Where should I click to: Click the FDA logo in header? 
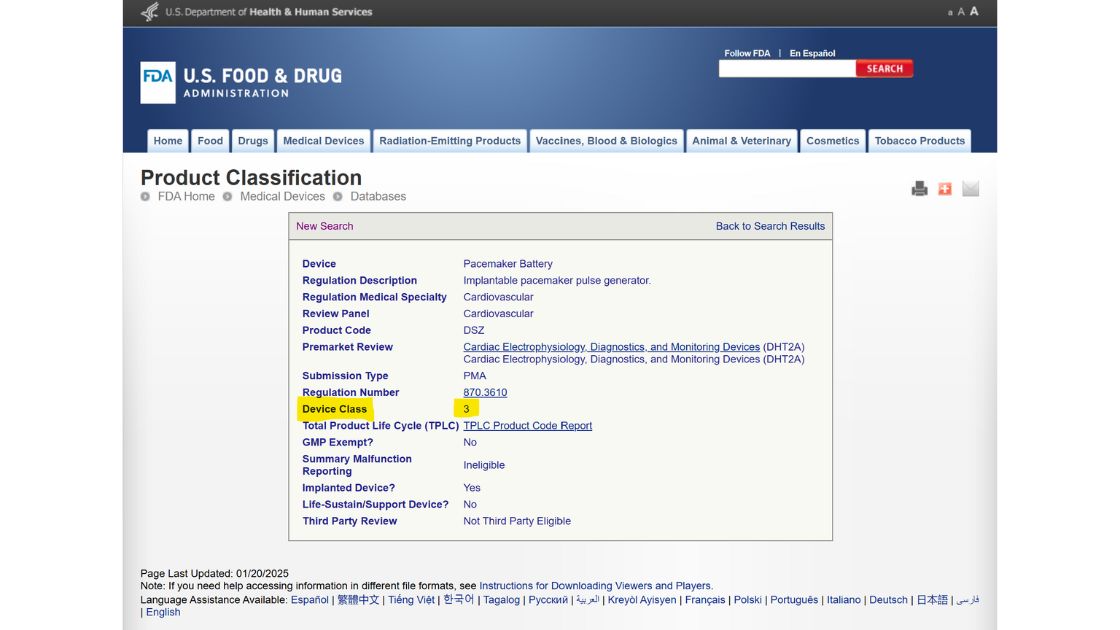pos(158,83)
